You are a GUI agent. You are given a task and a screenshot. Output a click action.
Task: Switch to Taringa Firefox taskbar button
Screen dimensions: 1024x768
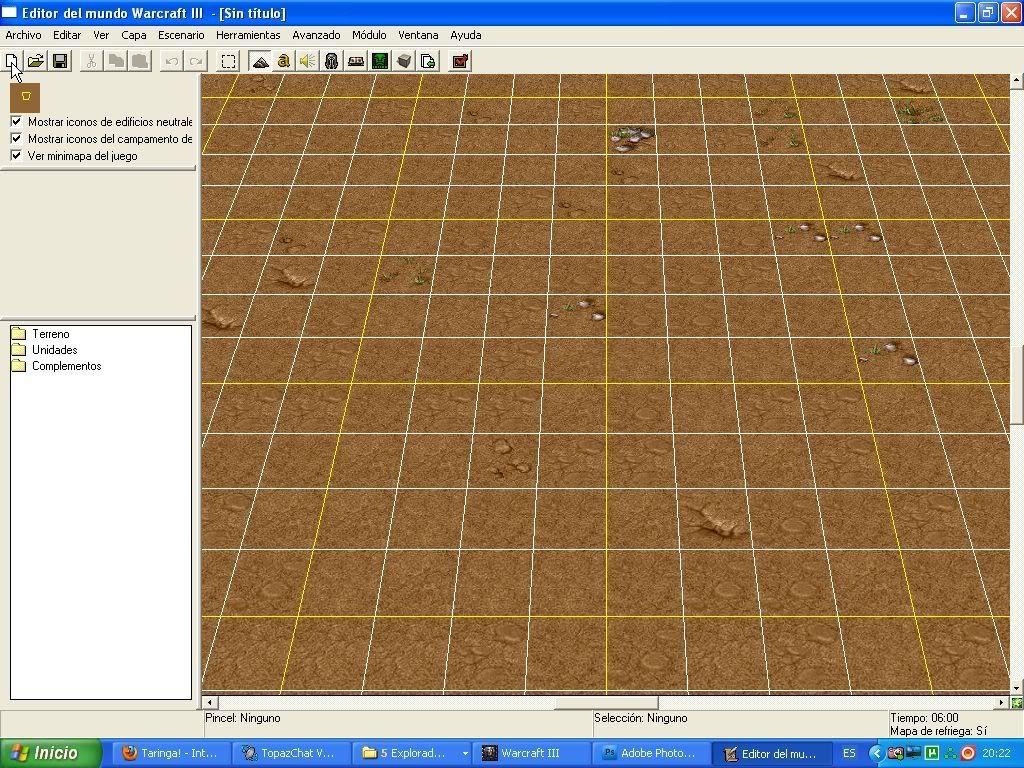[172, 753]
